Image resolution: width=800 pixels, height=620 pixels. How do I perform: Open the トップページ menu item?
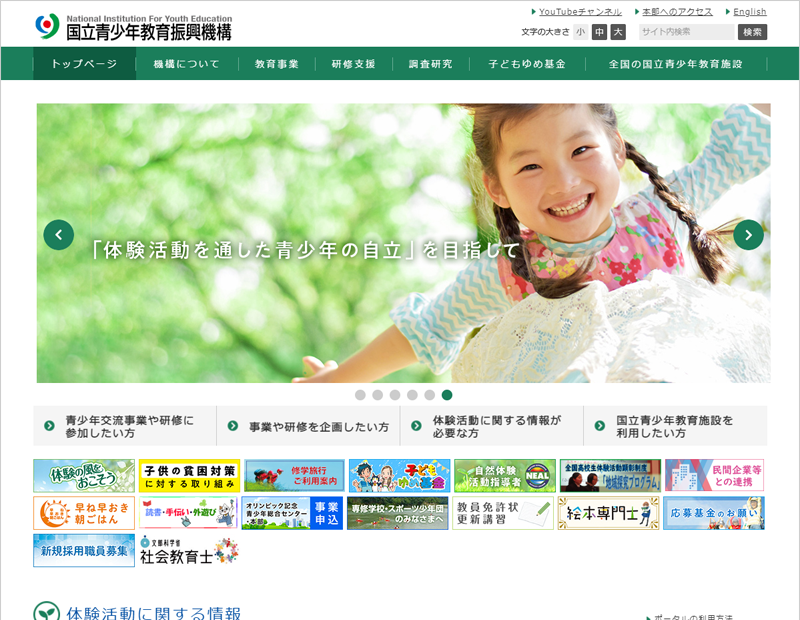84,64
